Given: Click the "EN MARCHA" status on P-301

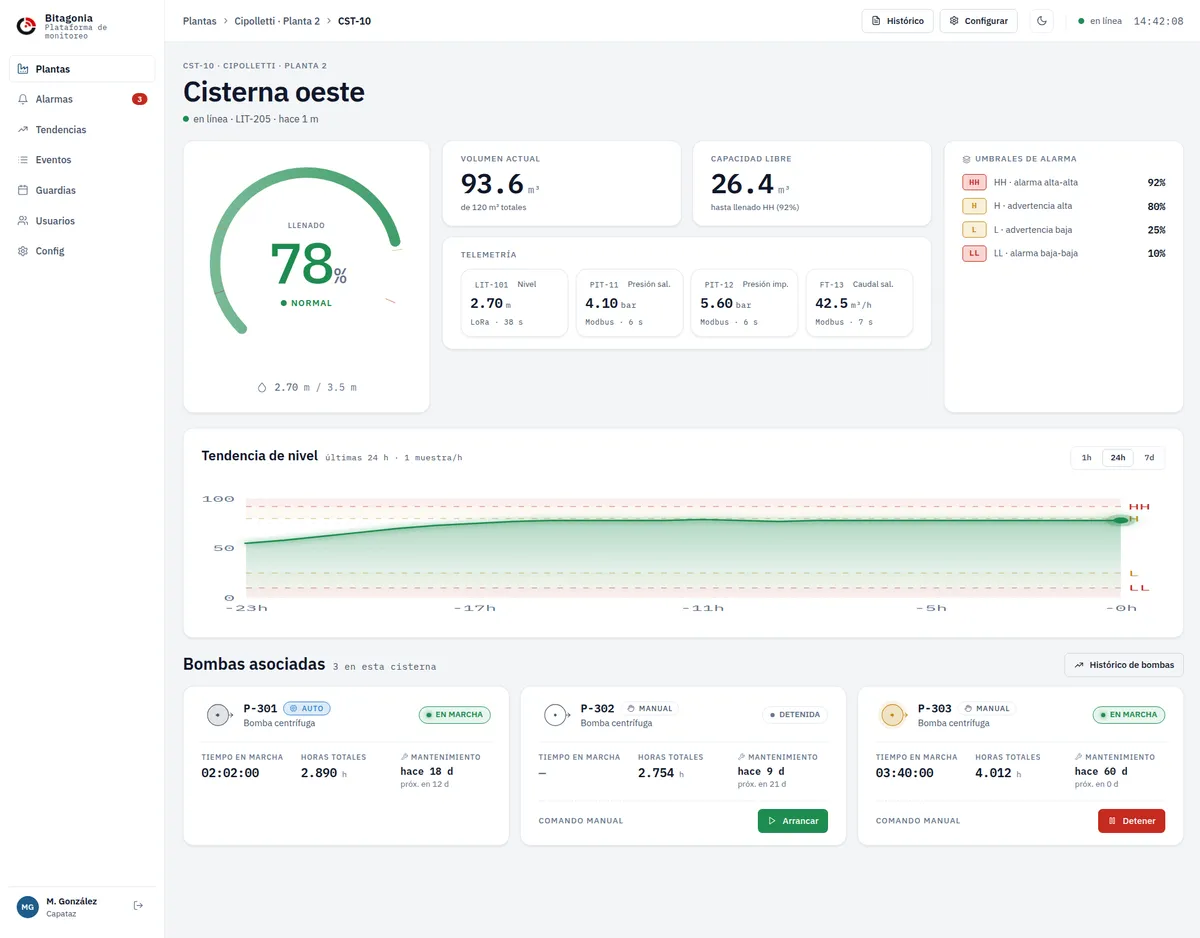Looking at the screenshot, I should click(455, 715).
